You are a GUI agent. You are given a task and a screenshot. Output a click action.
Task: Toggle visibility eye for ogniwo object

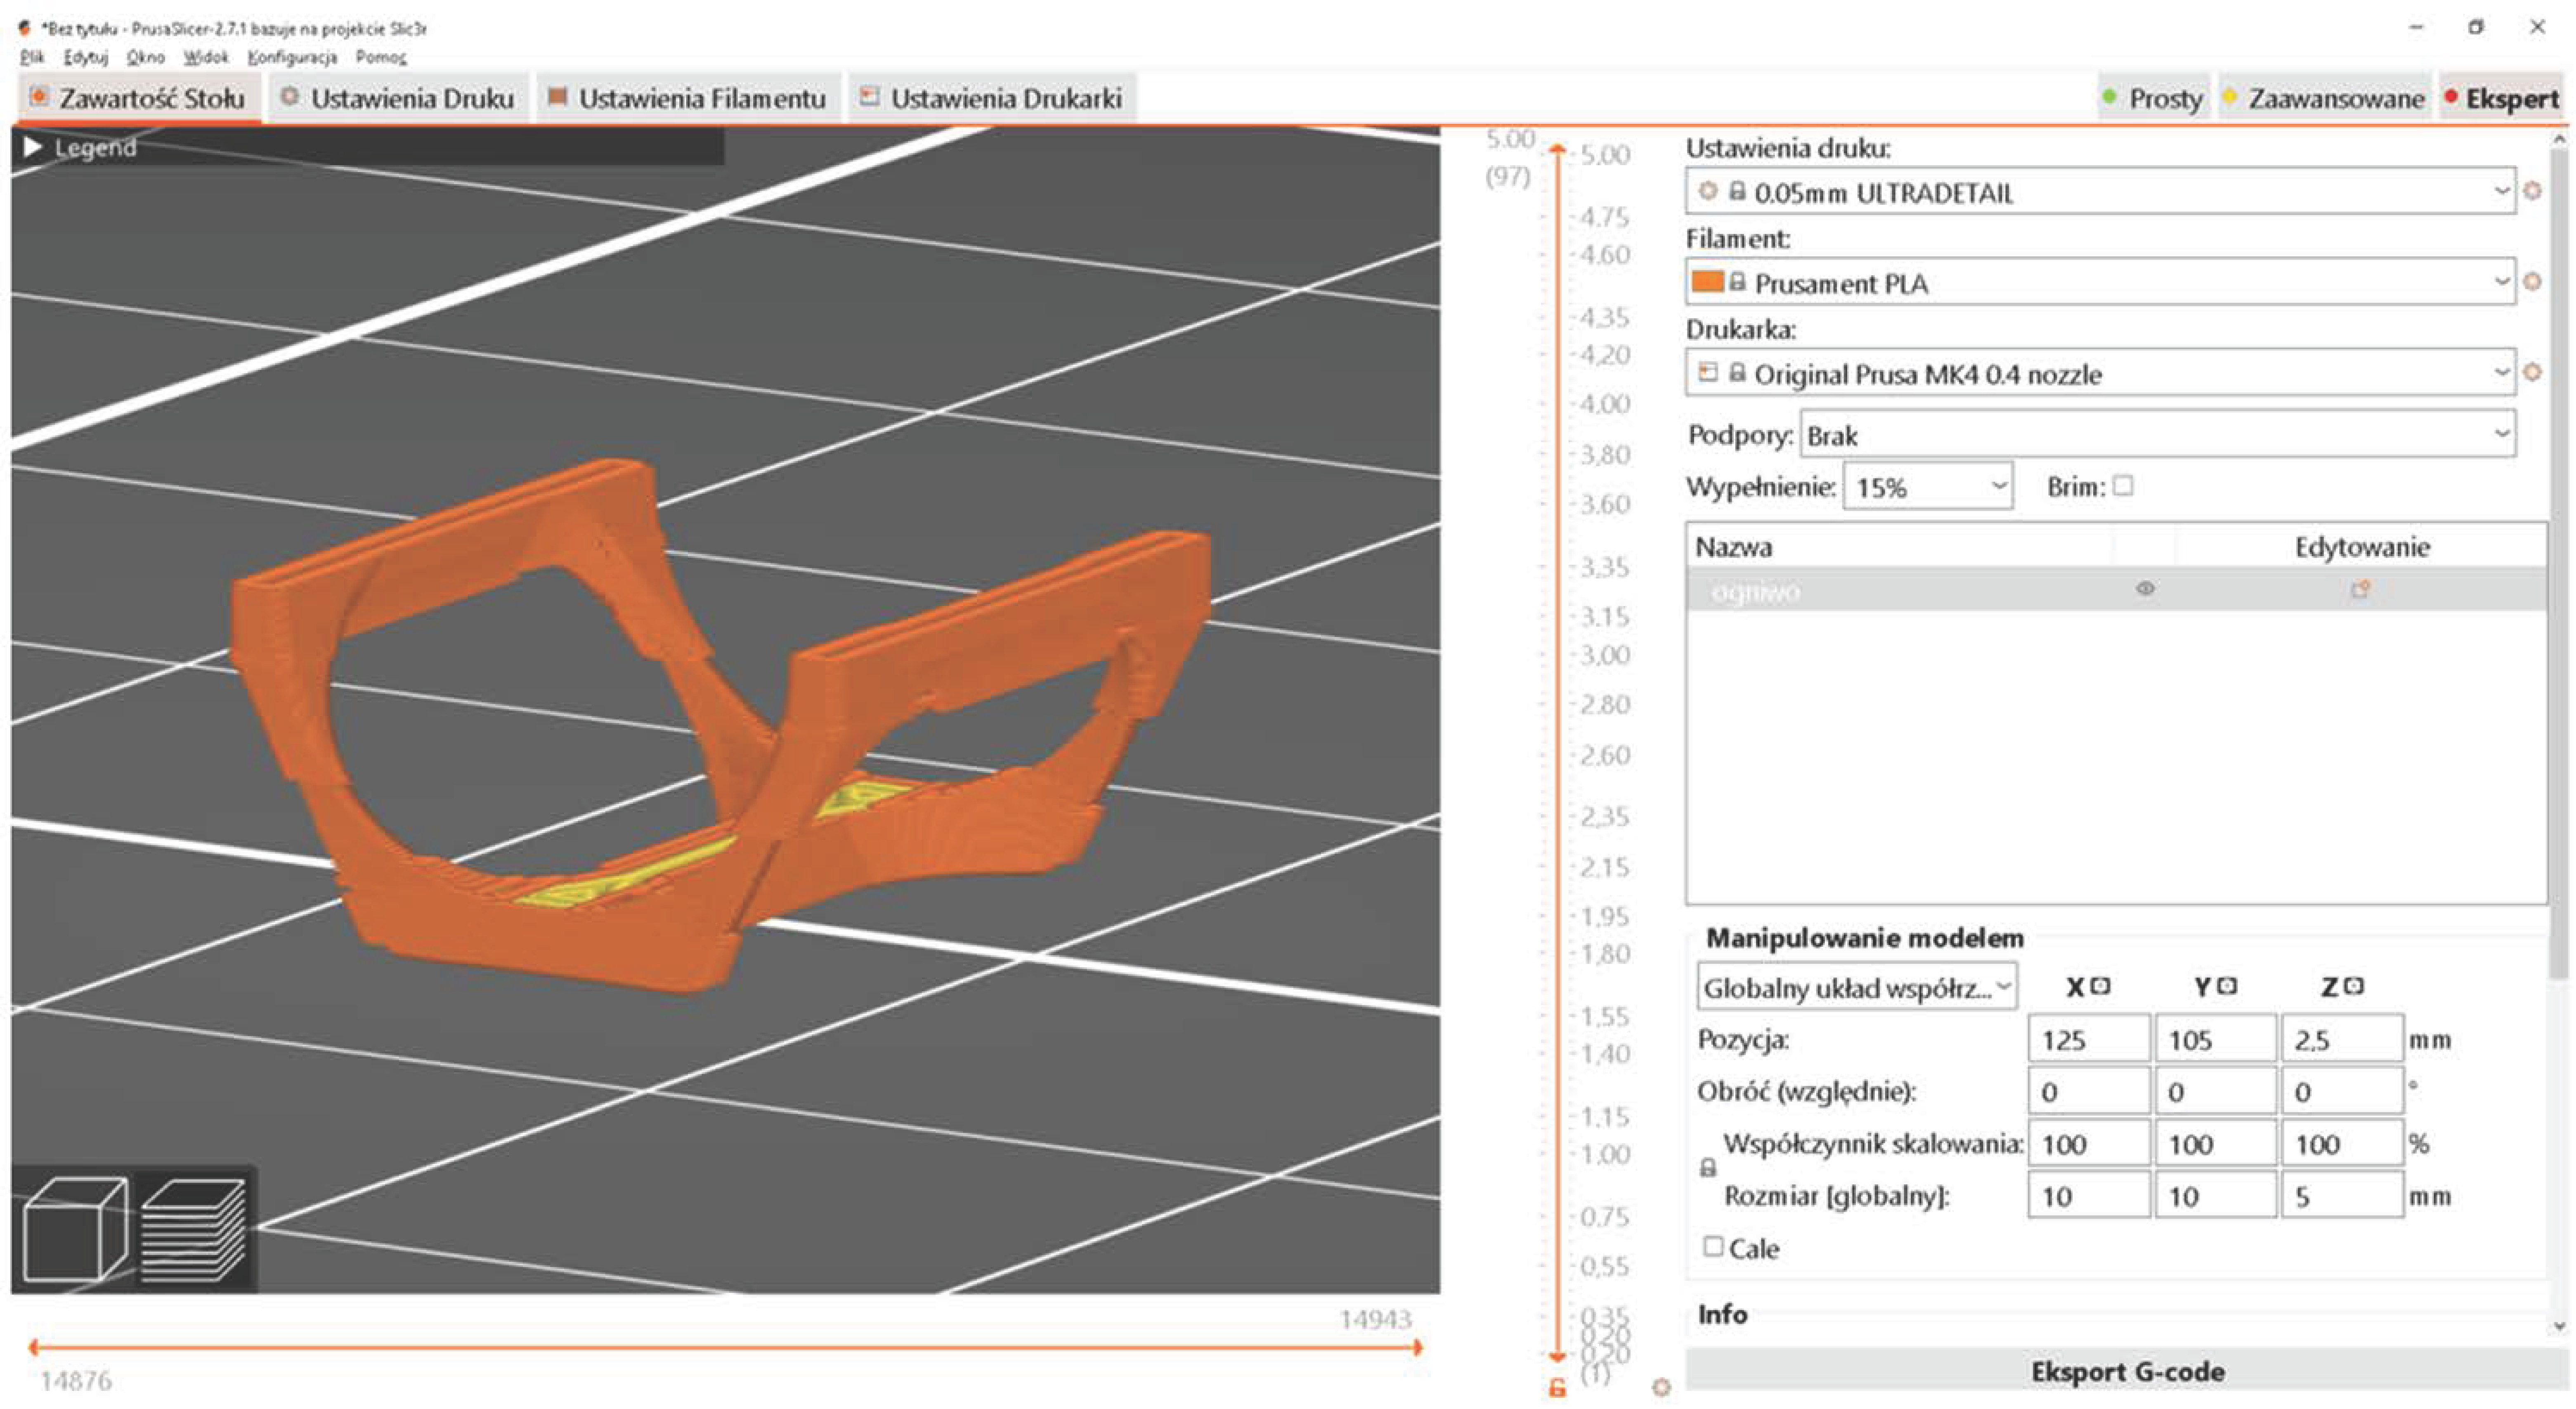point(2145,589)
